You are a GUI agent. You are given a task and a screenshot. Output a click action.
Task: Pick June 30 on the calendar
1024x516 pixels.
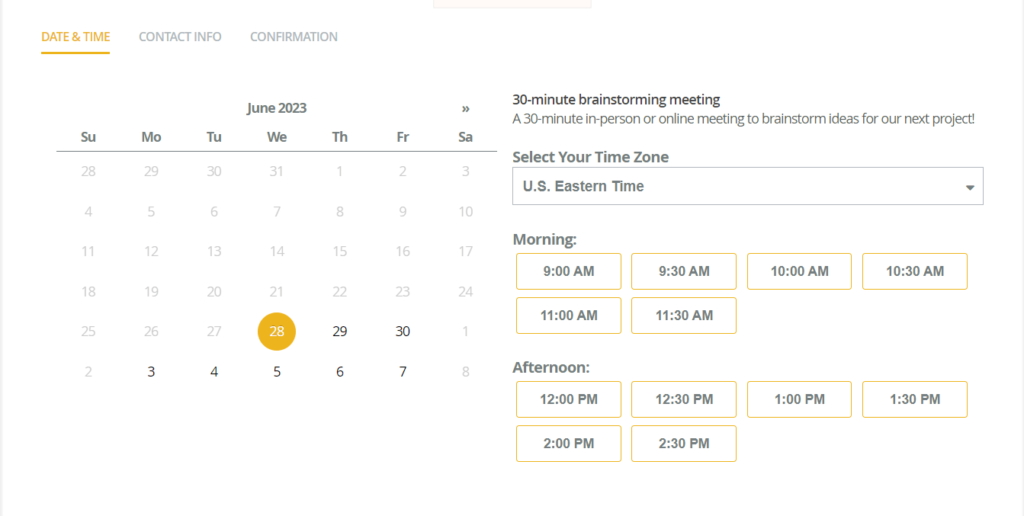coord(402,331)
